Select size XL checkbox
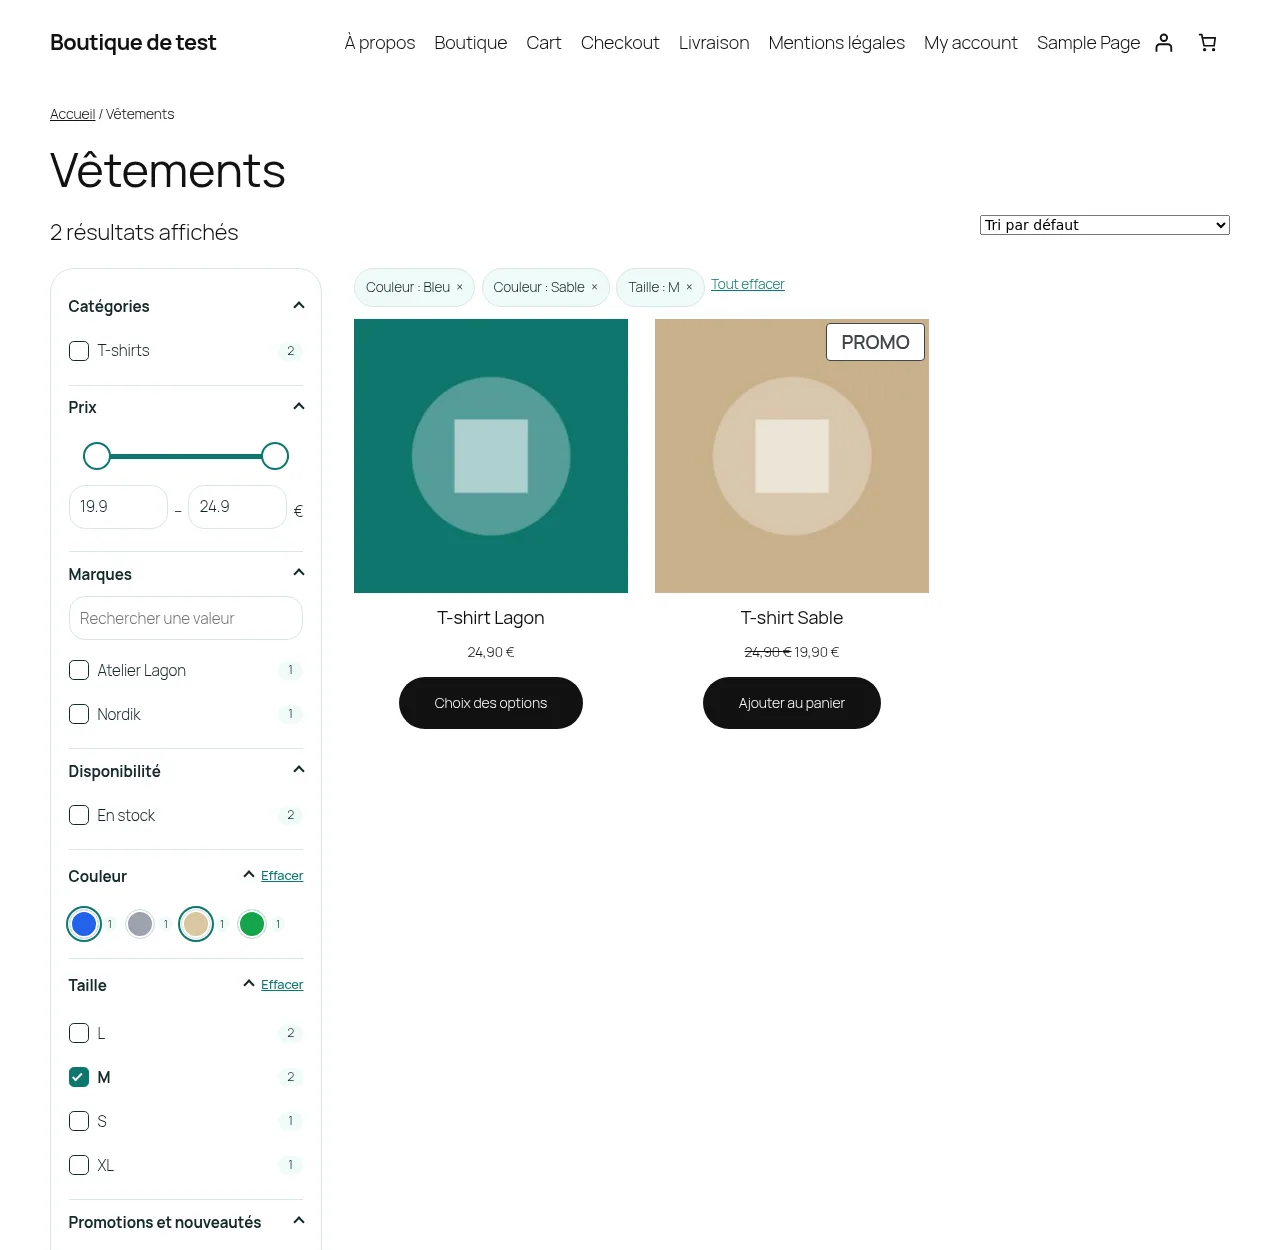Image resolution: width=1280 pixels, height=1250 pixels. [x=79, y=1165]
